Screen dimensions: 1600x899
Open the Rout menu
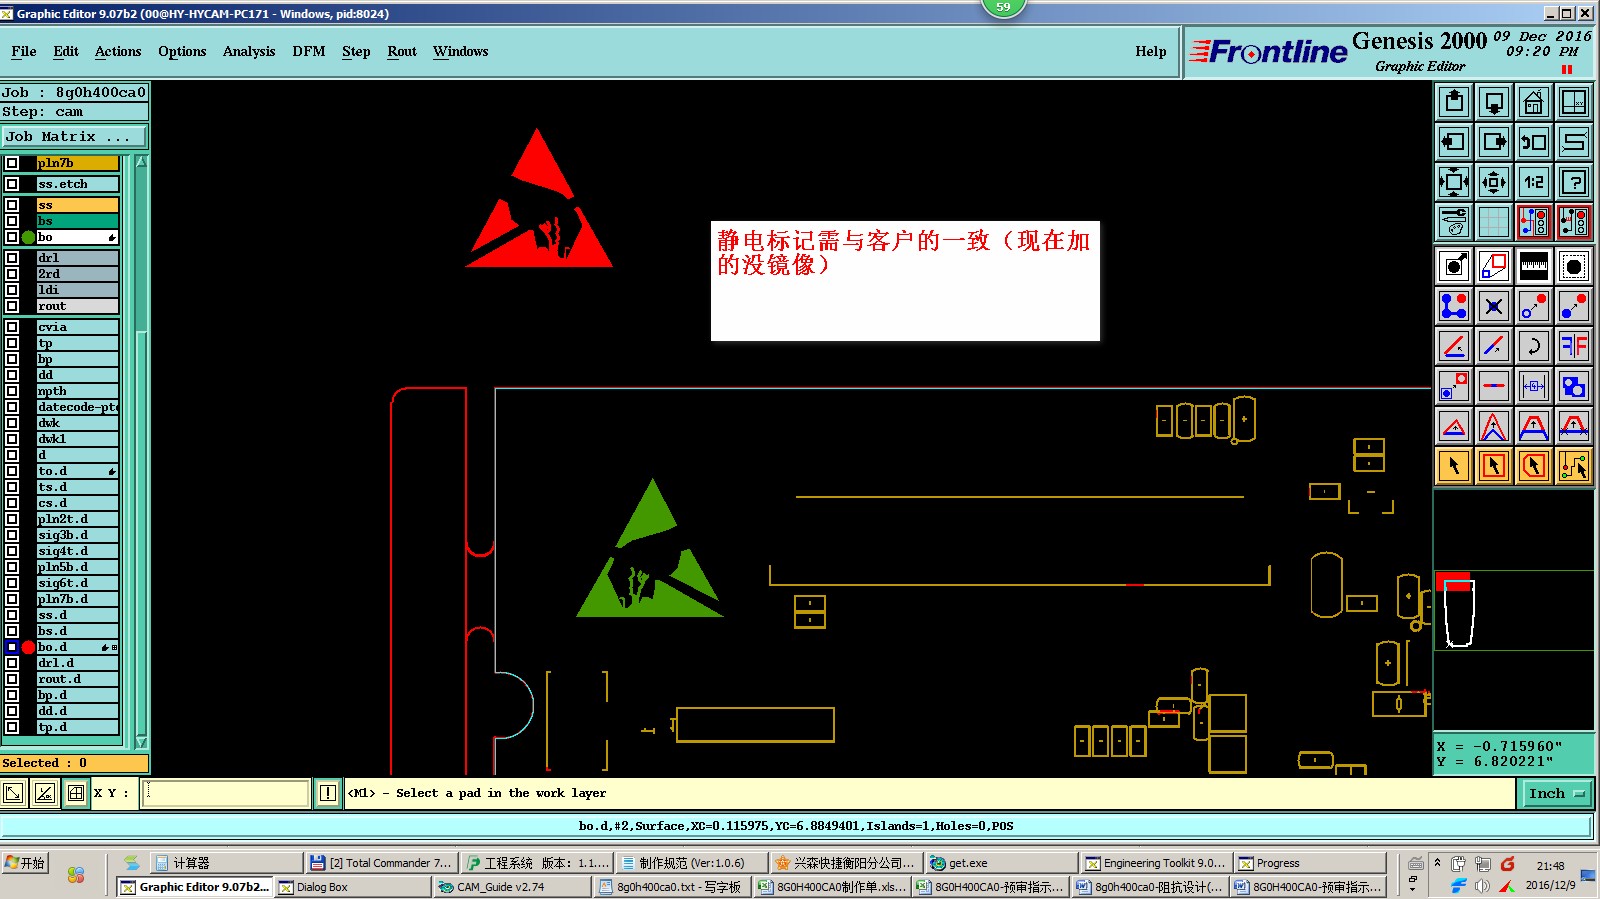coord(402,51)
